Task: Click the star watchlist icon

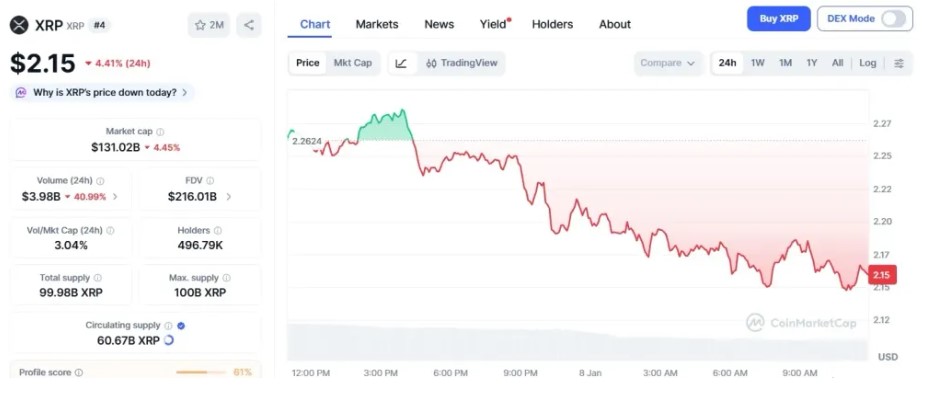Action: coord(200,25)
